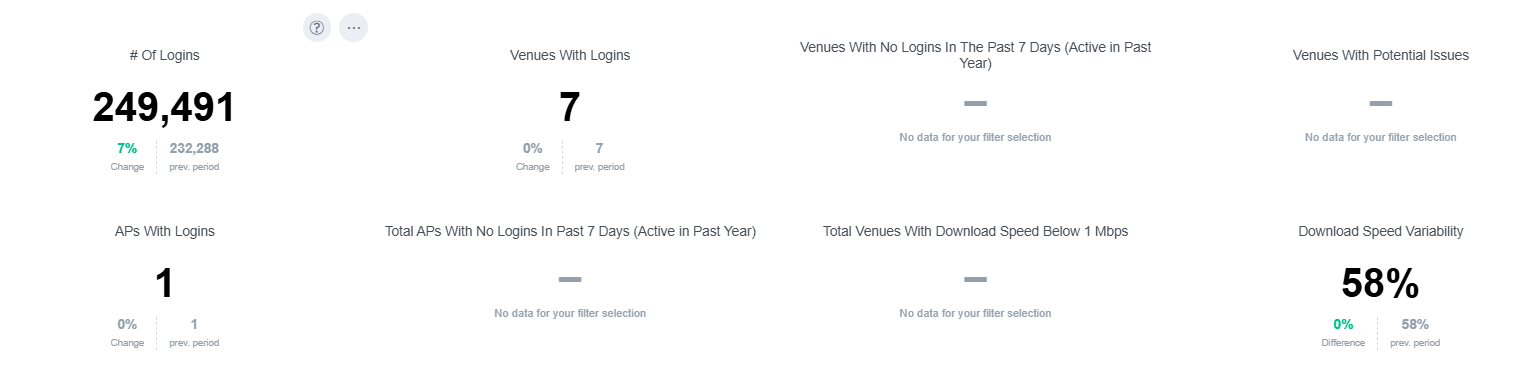Open the three-dot more options menu
This screenshot has width=1524, height=373.
[353, 28]
